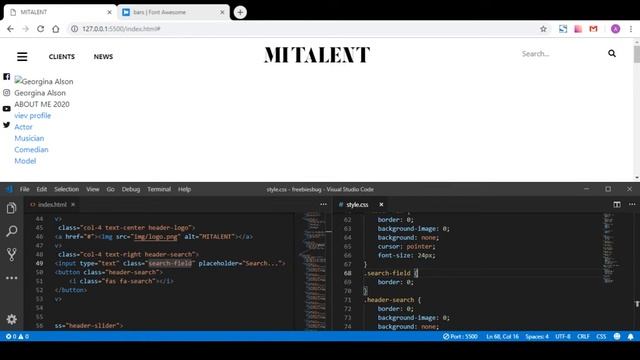Click the NEWS nav link
The height and width of the screenshot is (360, 640).
103,57
